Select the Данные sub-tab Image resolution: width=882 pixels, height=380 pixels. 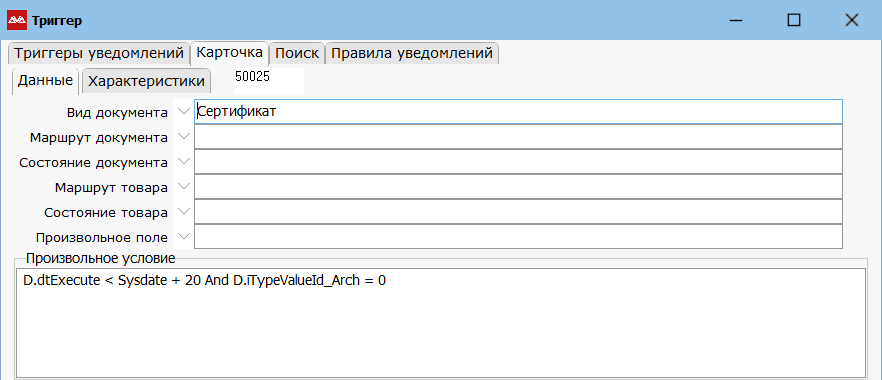(46, 80)
